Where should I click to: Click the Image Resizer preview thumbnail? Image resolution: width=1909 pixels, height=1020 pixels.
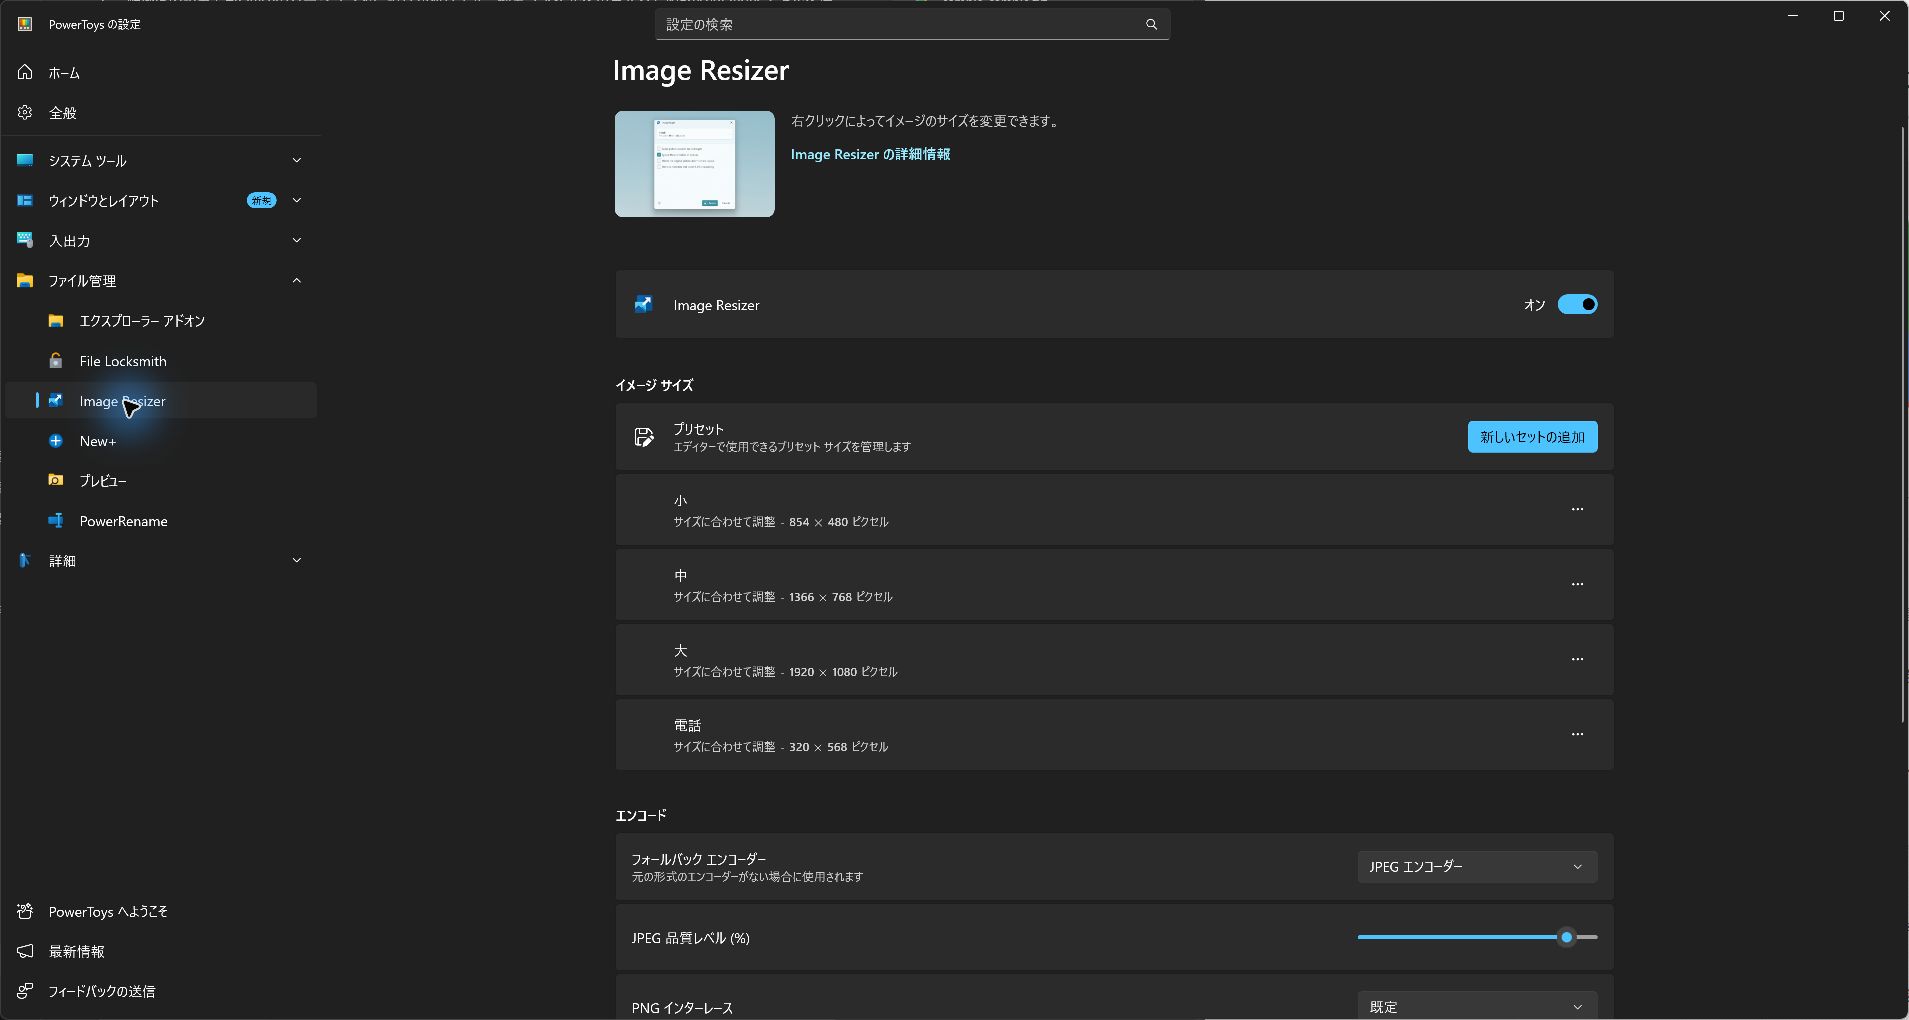coord(694,164)
